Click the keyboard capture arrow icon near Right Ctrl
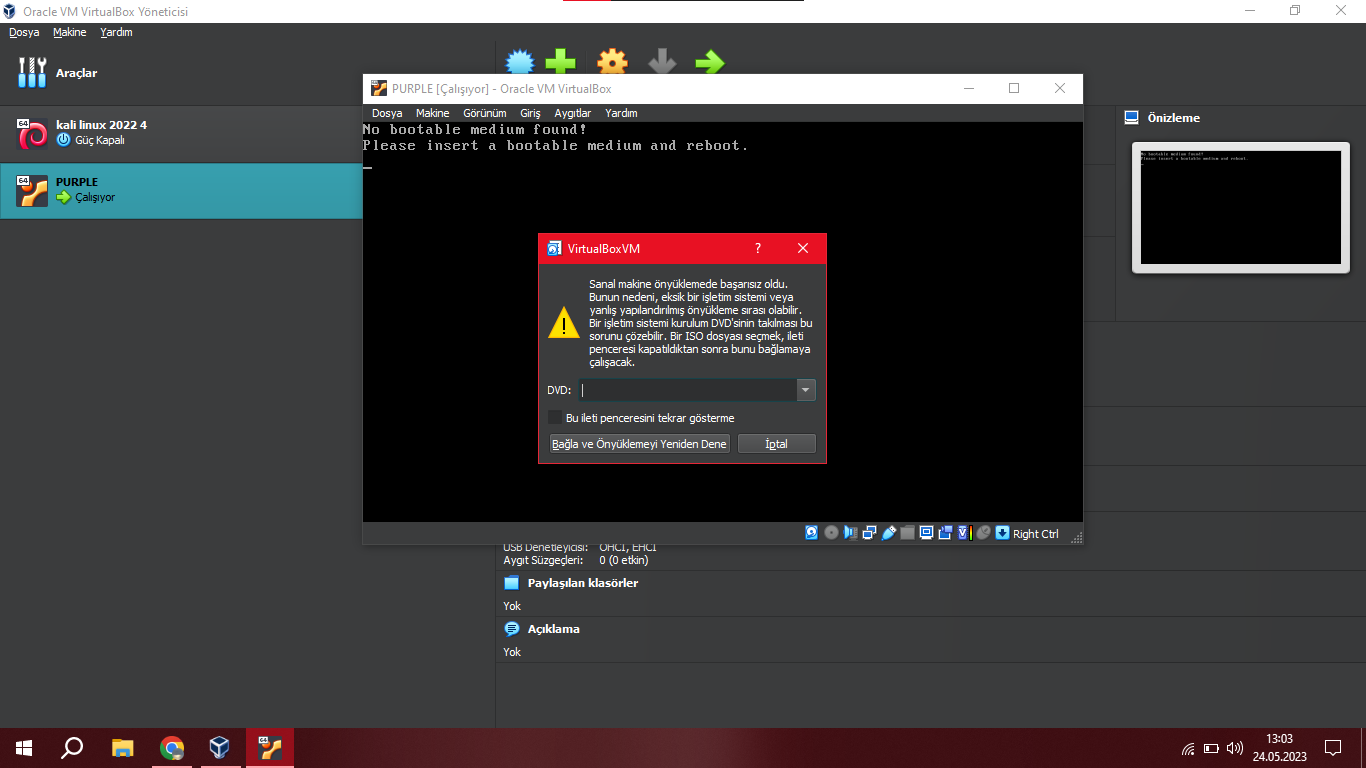Viewport: 1366px width, 768px height. (1002, 533)
